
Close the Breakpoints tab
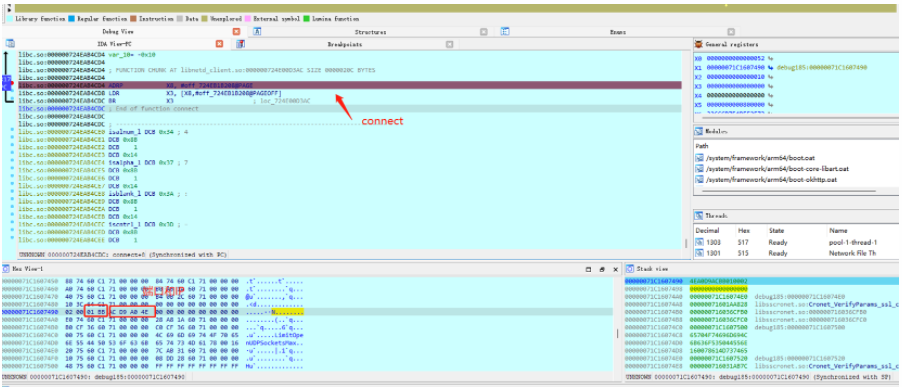(x=449, y=44)
